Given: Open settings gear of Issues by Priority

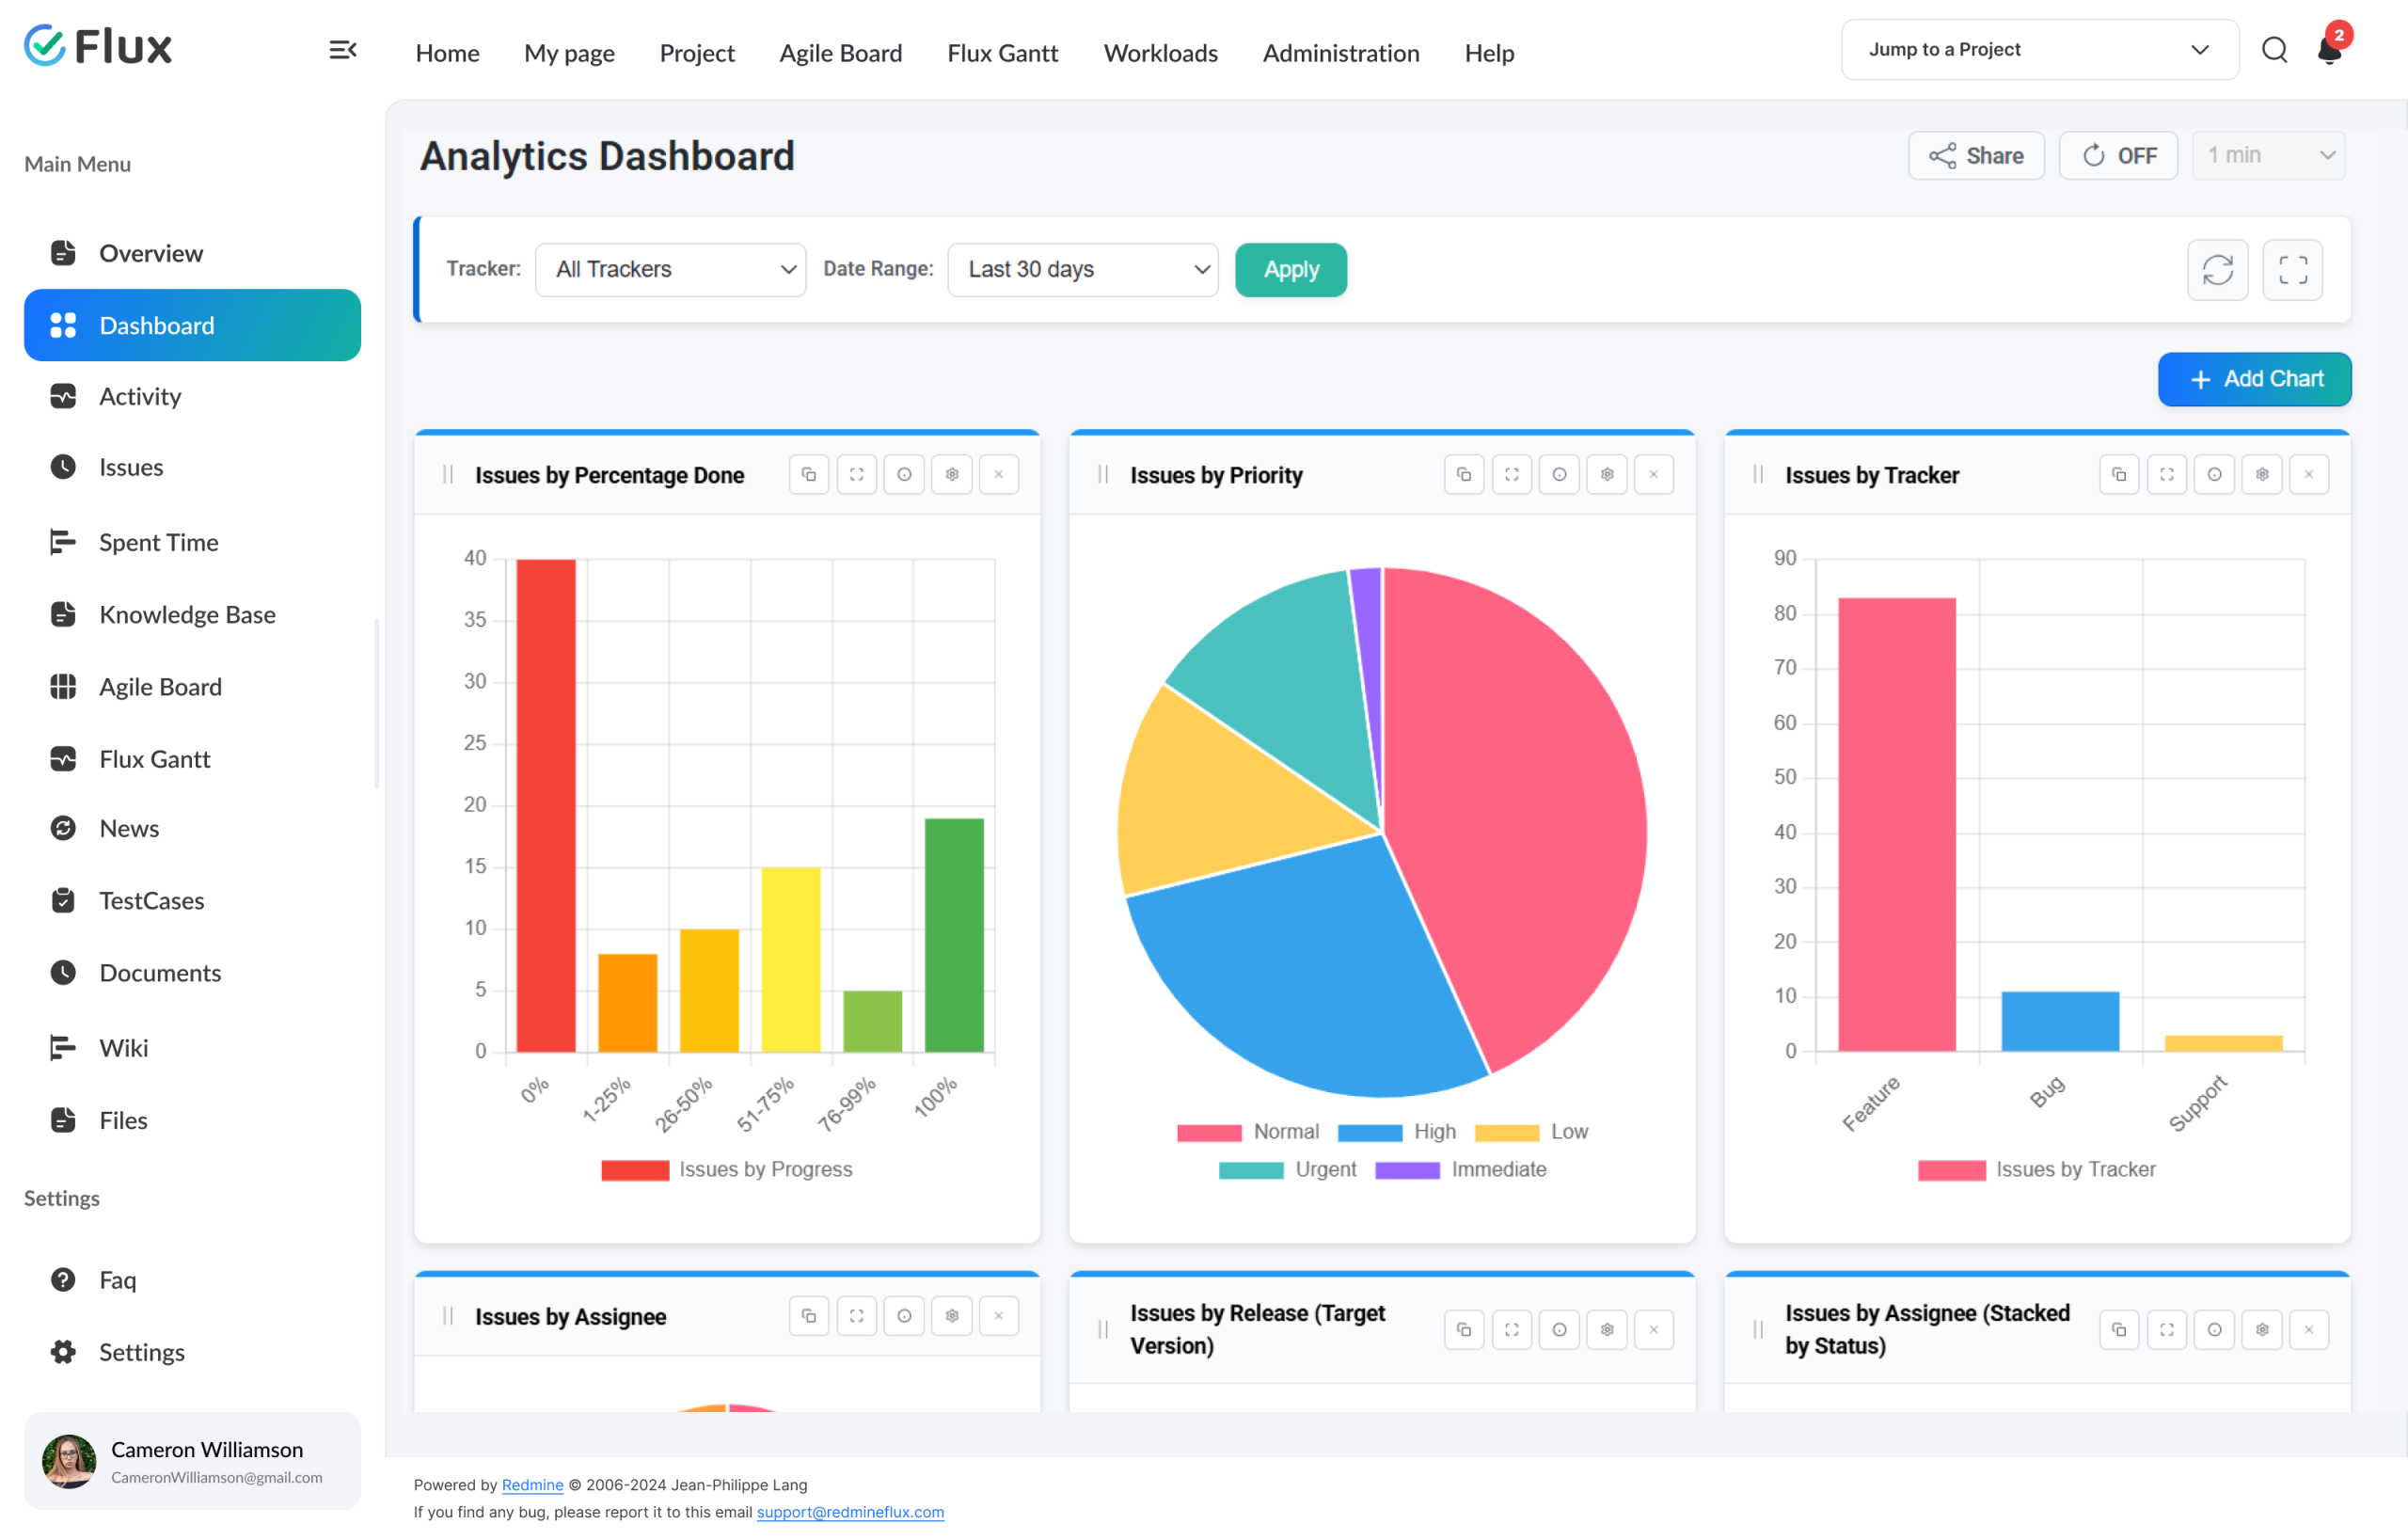Looking at the screenshot, I should 1606,475.
